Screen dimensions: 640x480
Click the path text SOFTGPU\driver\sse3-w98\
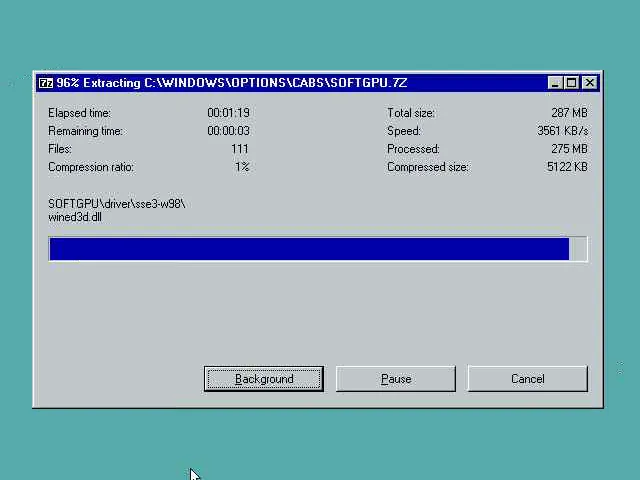coord(117,204)
